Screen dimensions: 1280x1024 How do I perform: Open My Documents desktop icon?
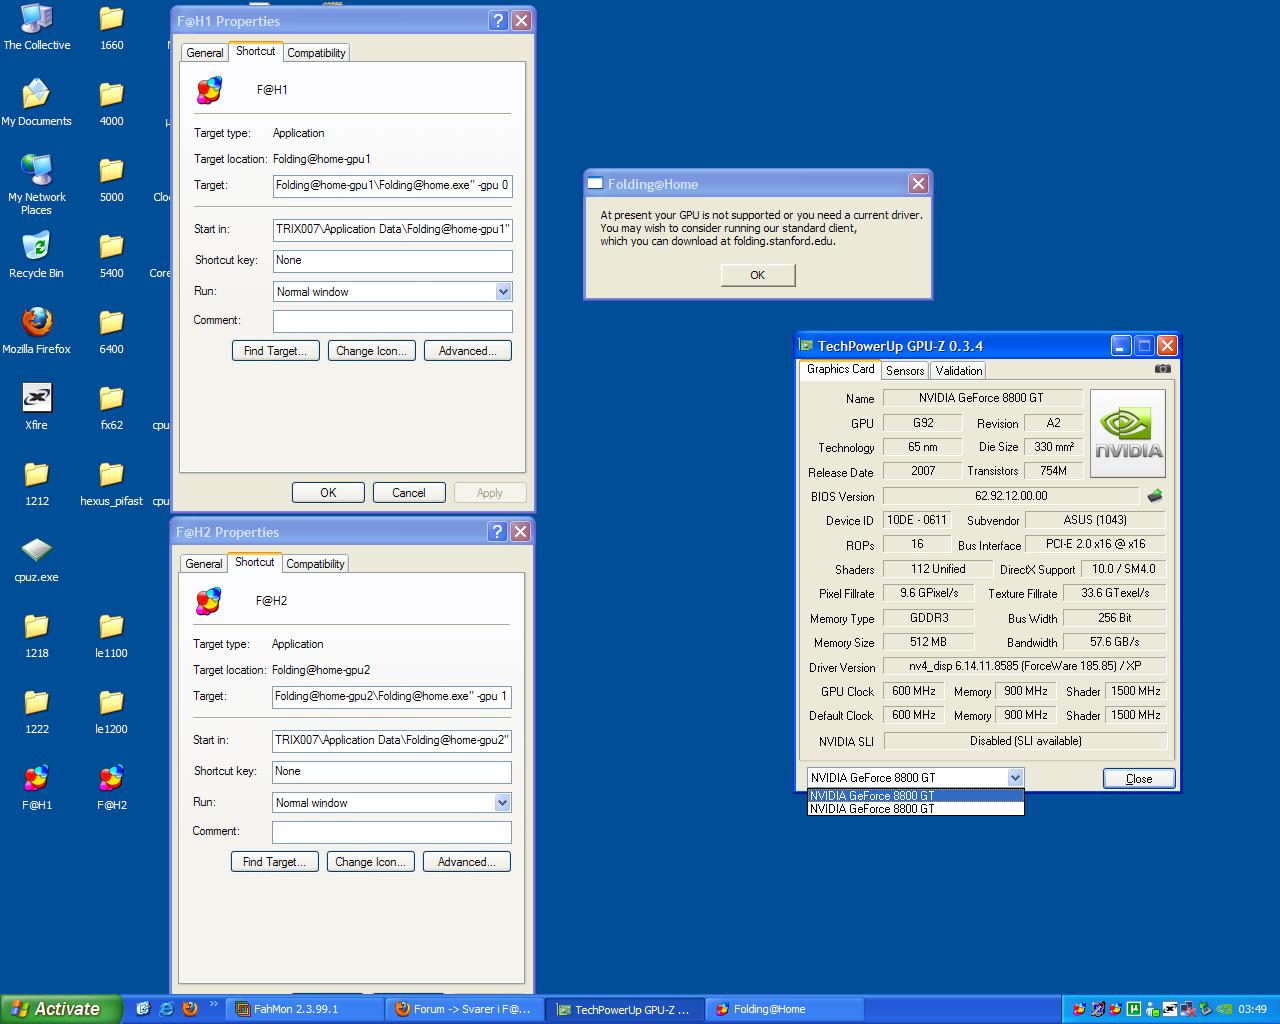[37, 103]
